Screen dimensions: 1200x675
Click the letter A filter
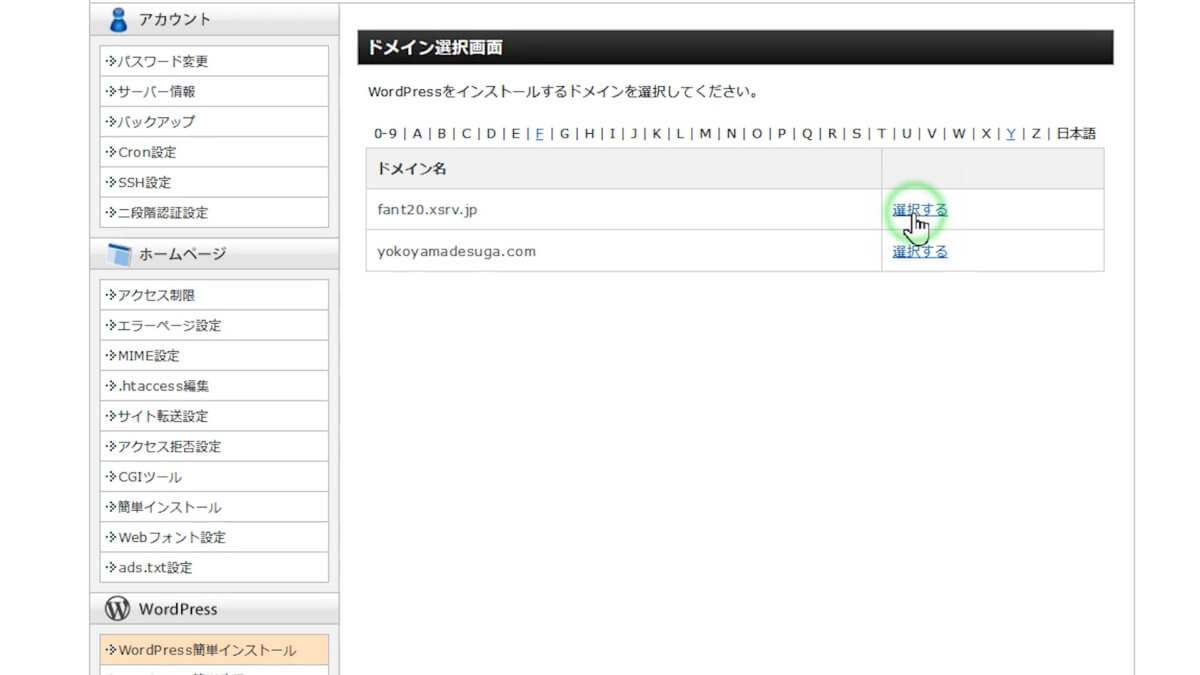417,133
